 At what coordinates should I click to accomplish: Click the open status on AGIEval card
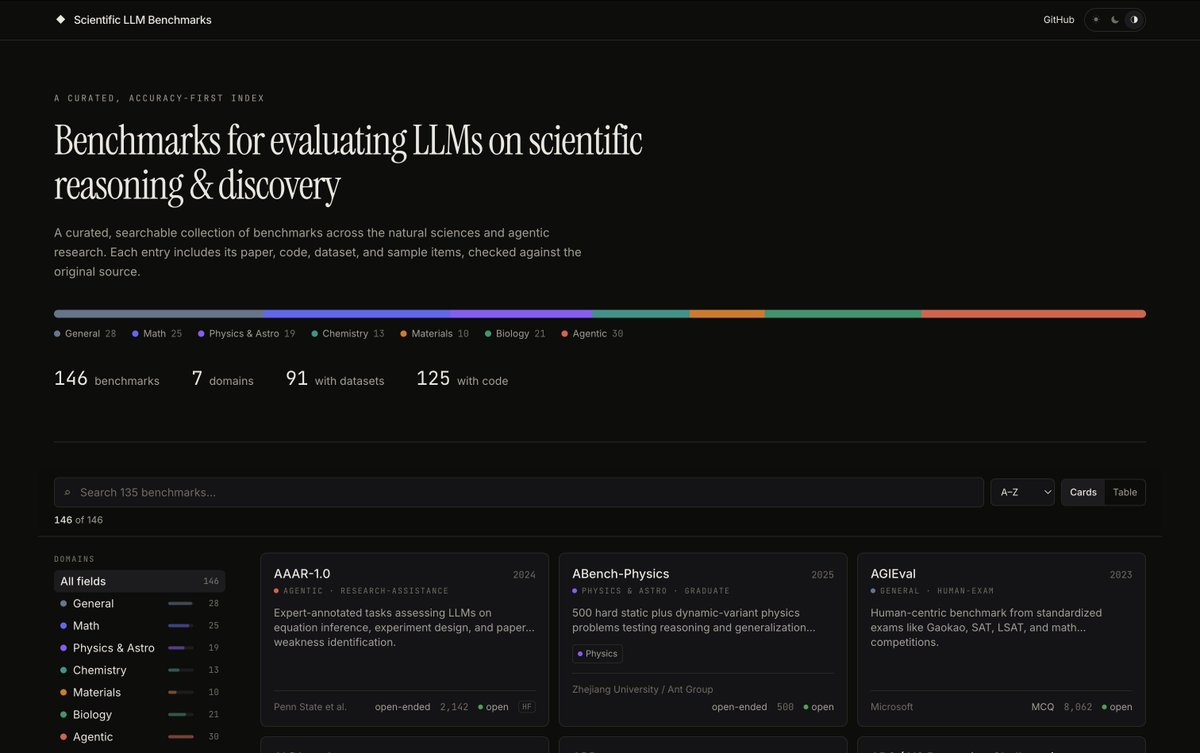click(1117, 707)
